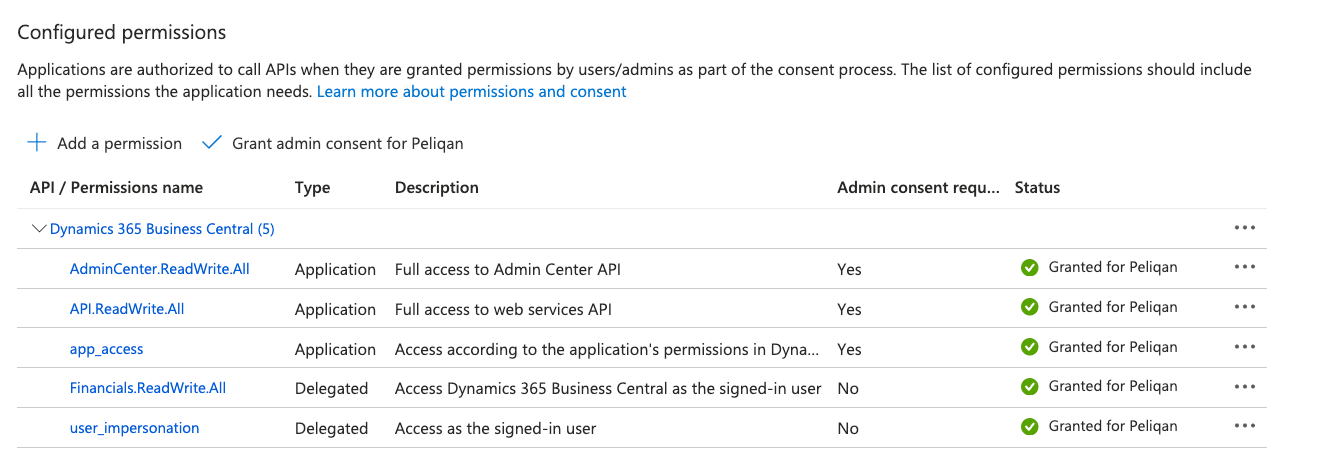
Task: Click the Admin consent required column header
Action: [918, 187]
